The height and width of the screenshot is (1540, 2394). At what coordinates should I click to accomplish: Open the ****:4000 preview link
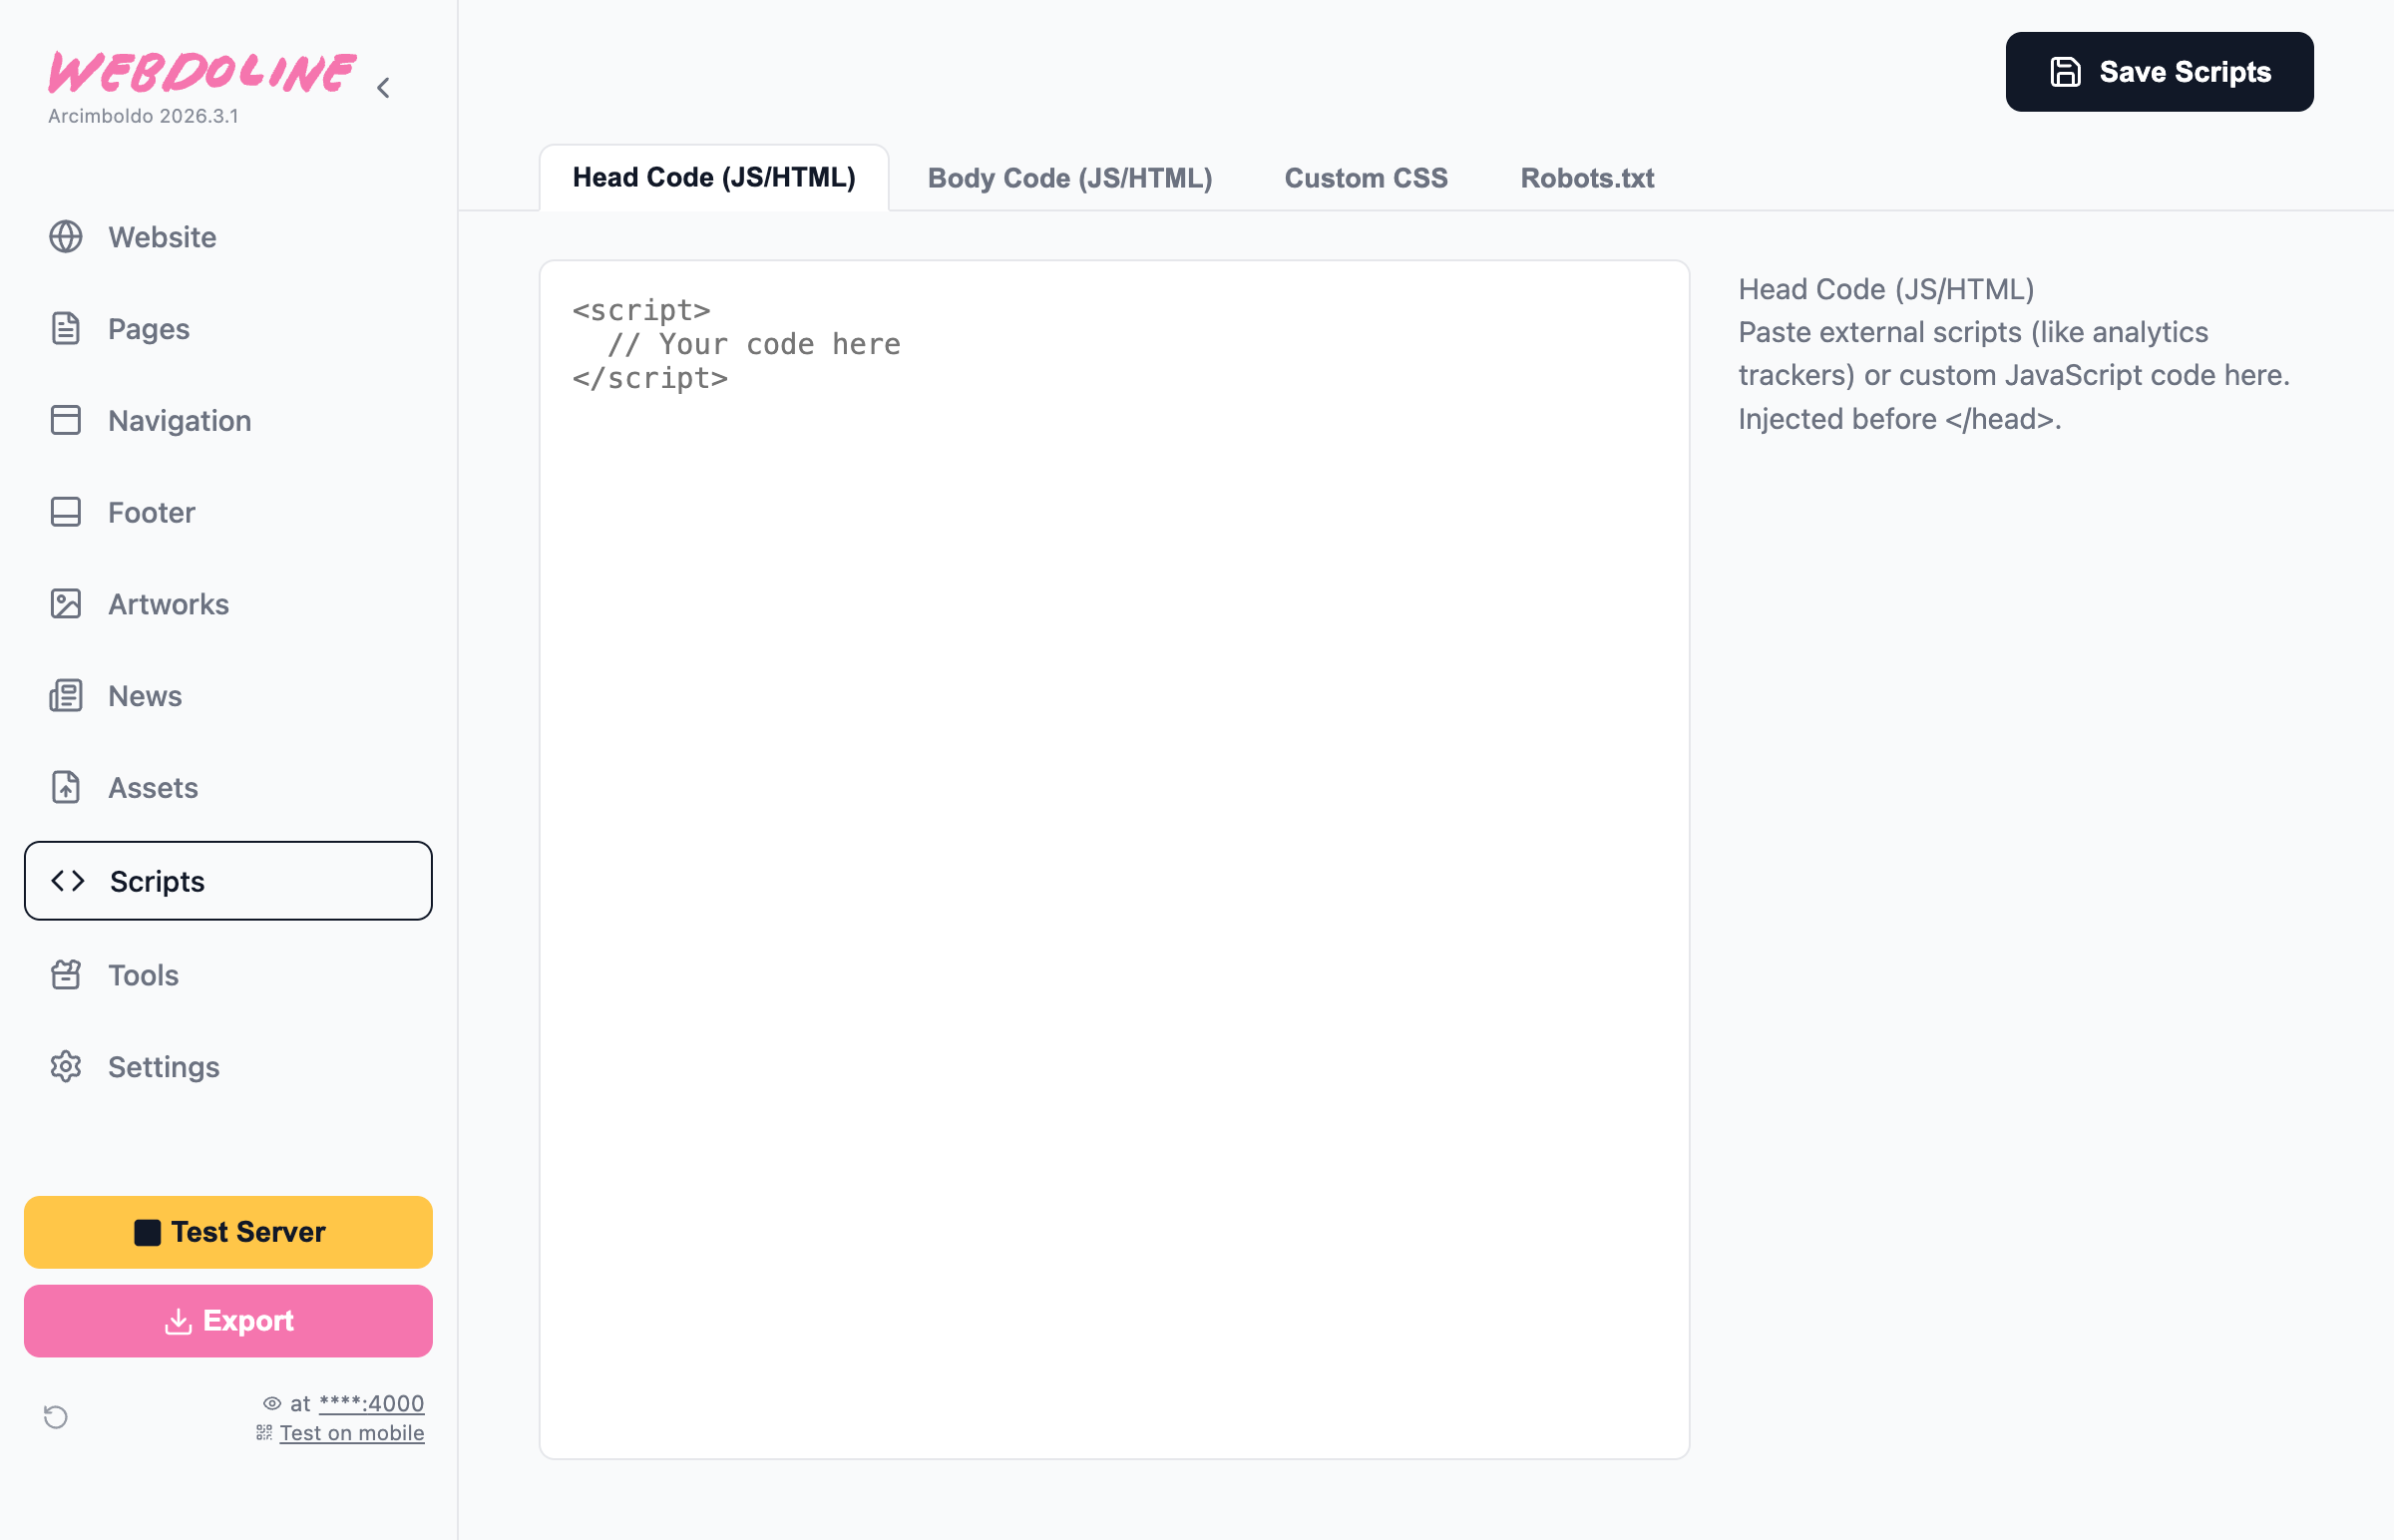tap(371, 1403)
